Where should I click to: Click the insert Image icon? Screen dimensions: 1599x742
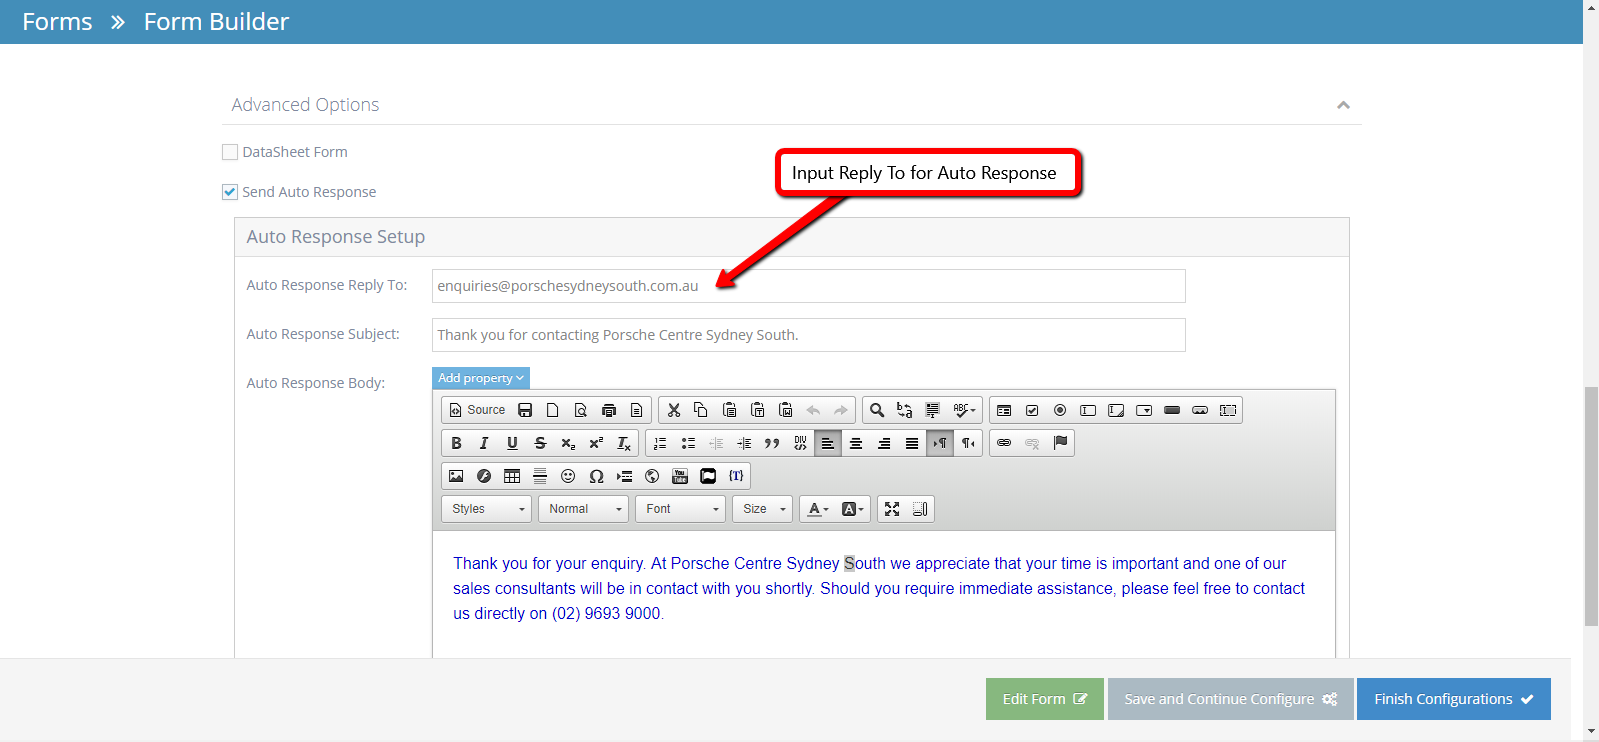(x=456, y=476)
